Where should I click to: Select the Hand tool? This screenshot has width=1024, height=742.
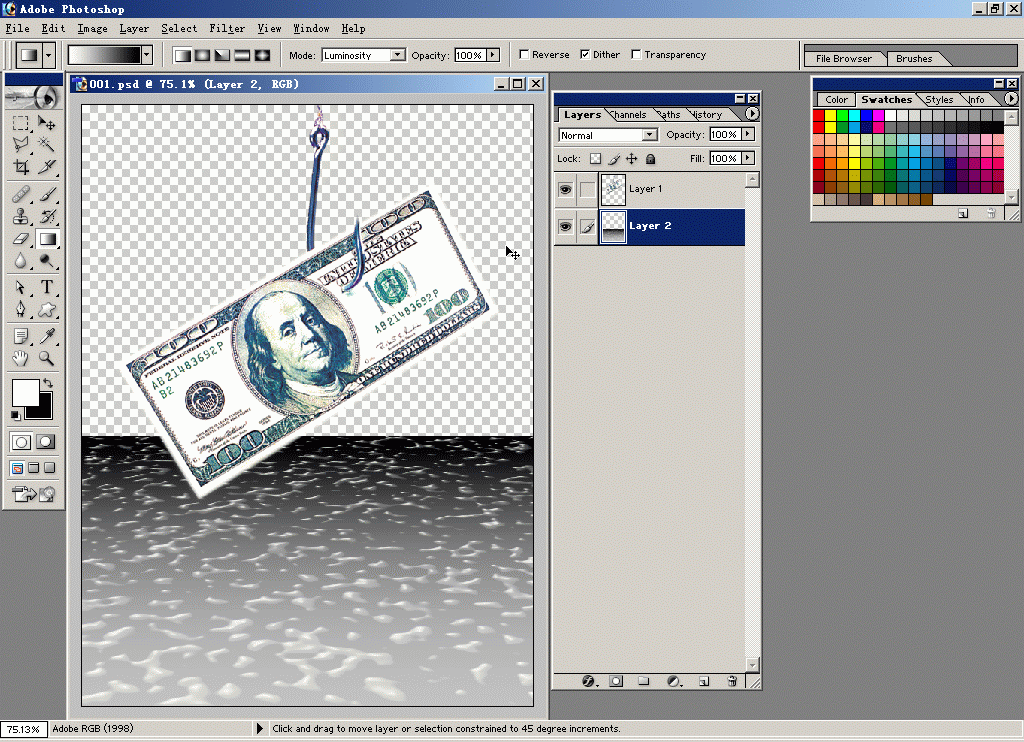(21, 358)
